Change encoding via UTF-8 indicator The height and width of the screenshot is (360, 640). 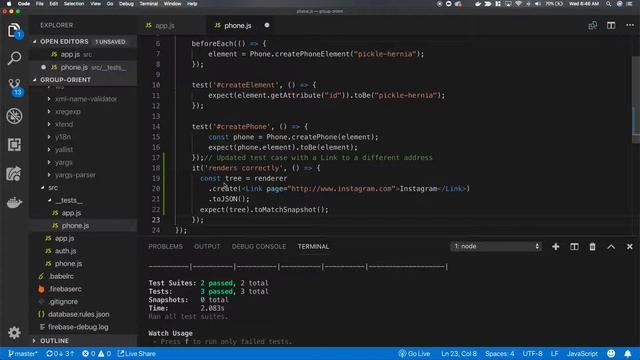[532, 353]
